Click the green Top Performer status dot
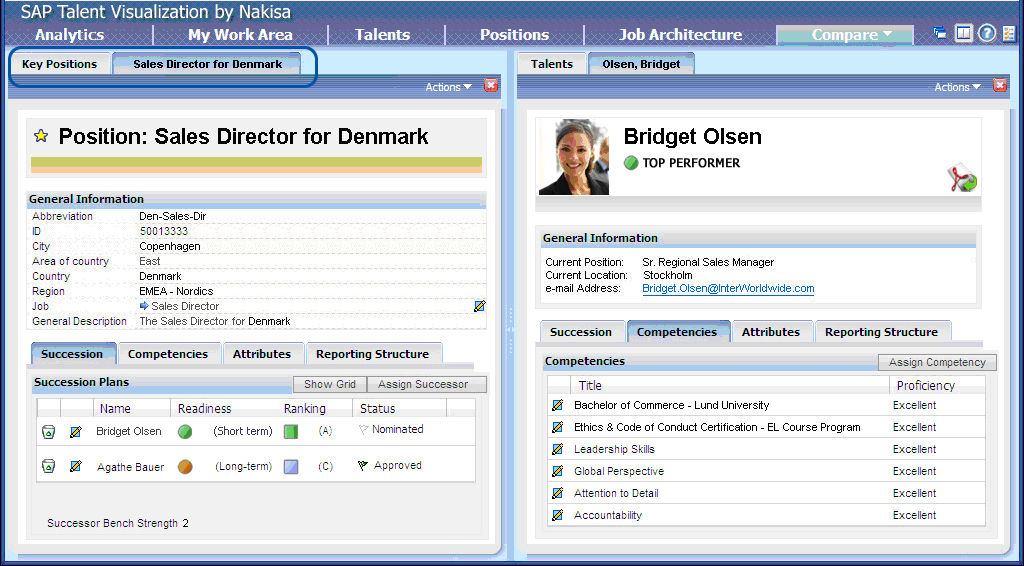This screenshot has height=566, width=1024. coord(631,163)
